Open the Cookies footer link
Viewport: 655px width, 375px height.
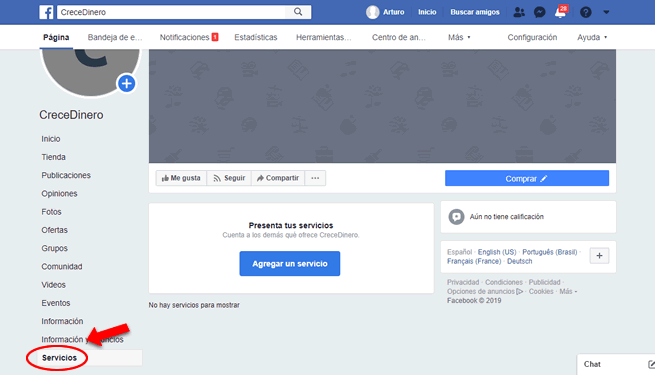pos(541,291)
